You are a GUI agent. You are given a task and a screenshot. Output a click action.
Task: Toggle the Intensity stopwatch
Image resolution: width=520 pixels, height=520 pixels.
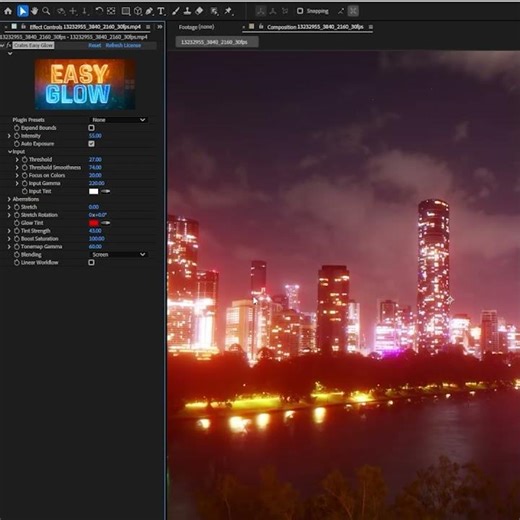[x=17, y=136]
